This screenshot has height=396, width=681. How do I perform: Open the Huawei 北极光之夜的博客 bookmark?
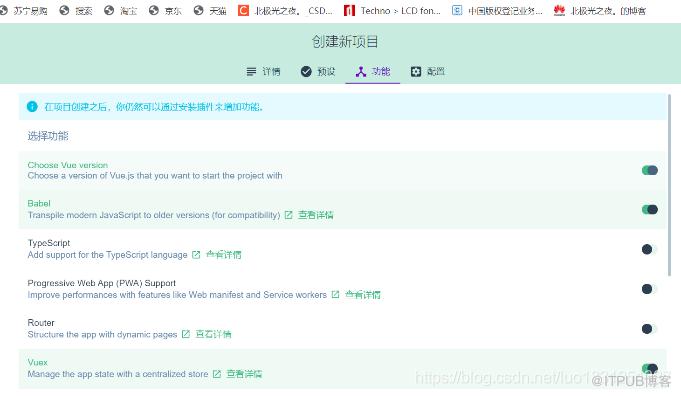[x=600, y=10]
